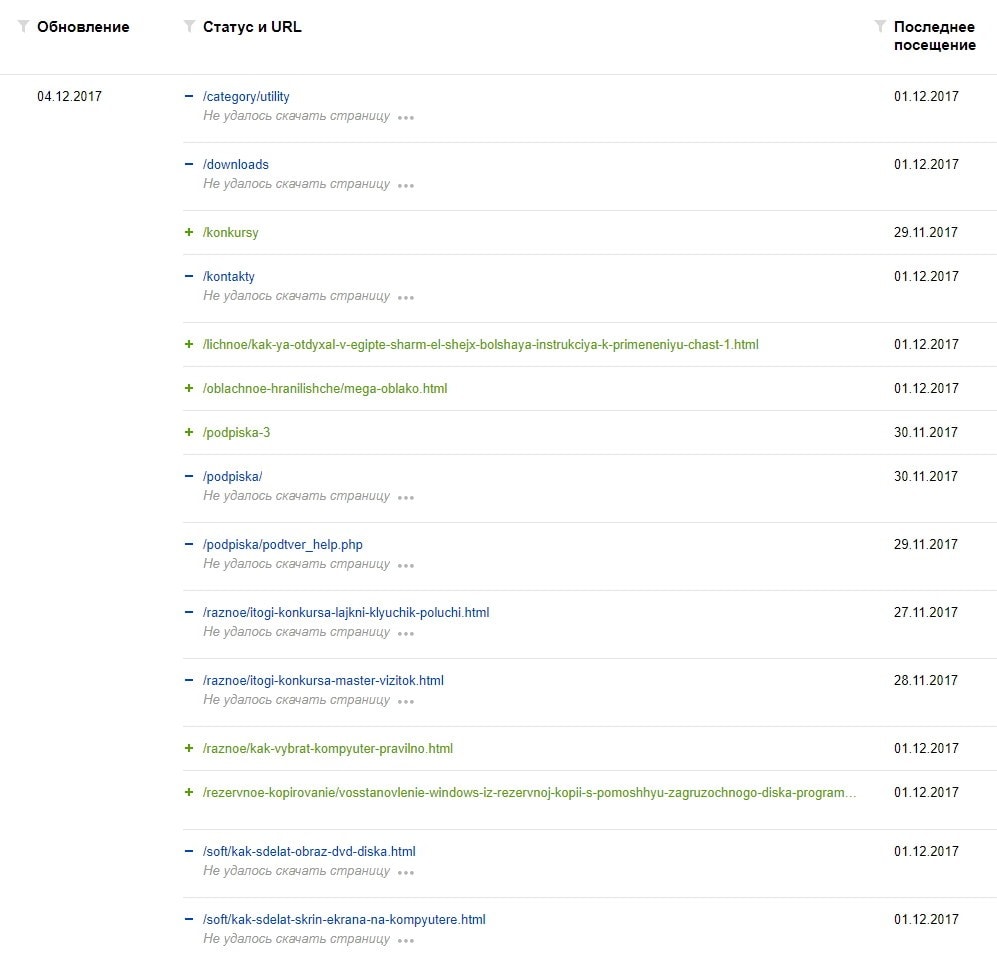Expand details dots under /soft/kak-sdelat-obraz-dvd-diska.html
Screen dimensions: 997x964
click(405, 872)
